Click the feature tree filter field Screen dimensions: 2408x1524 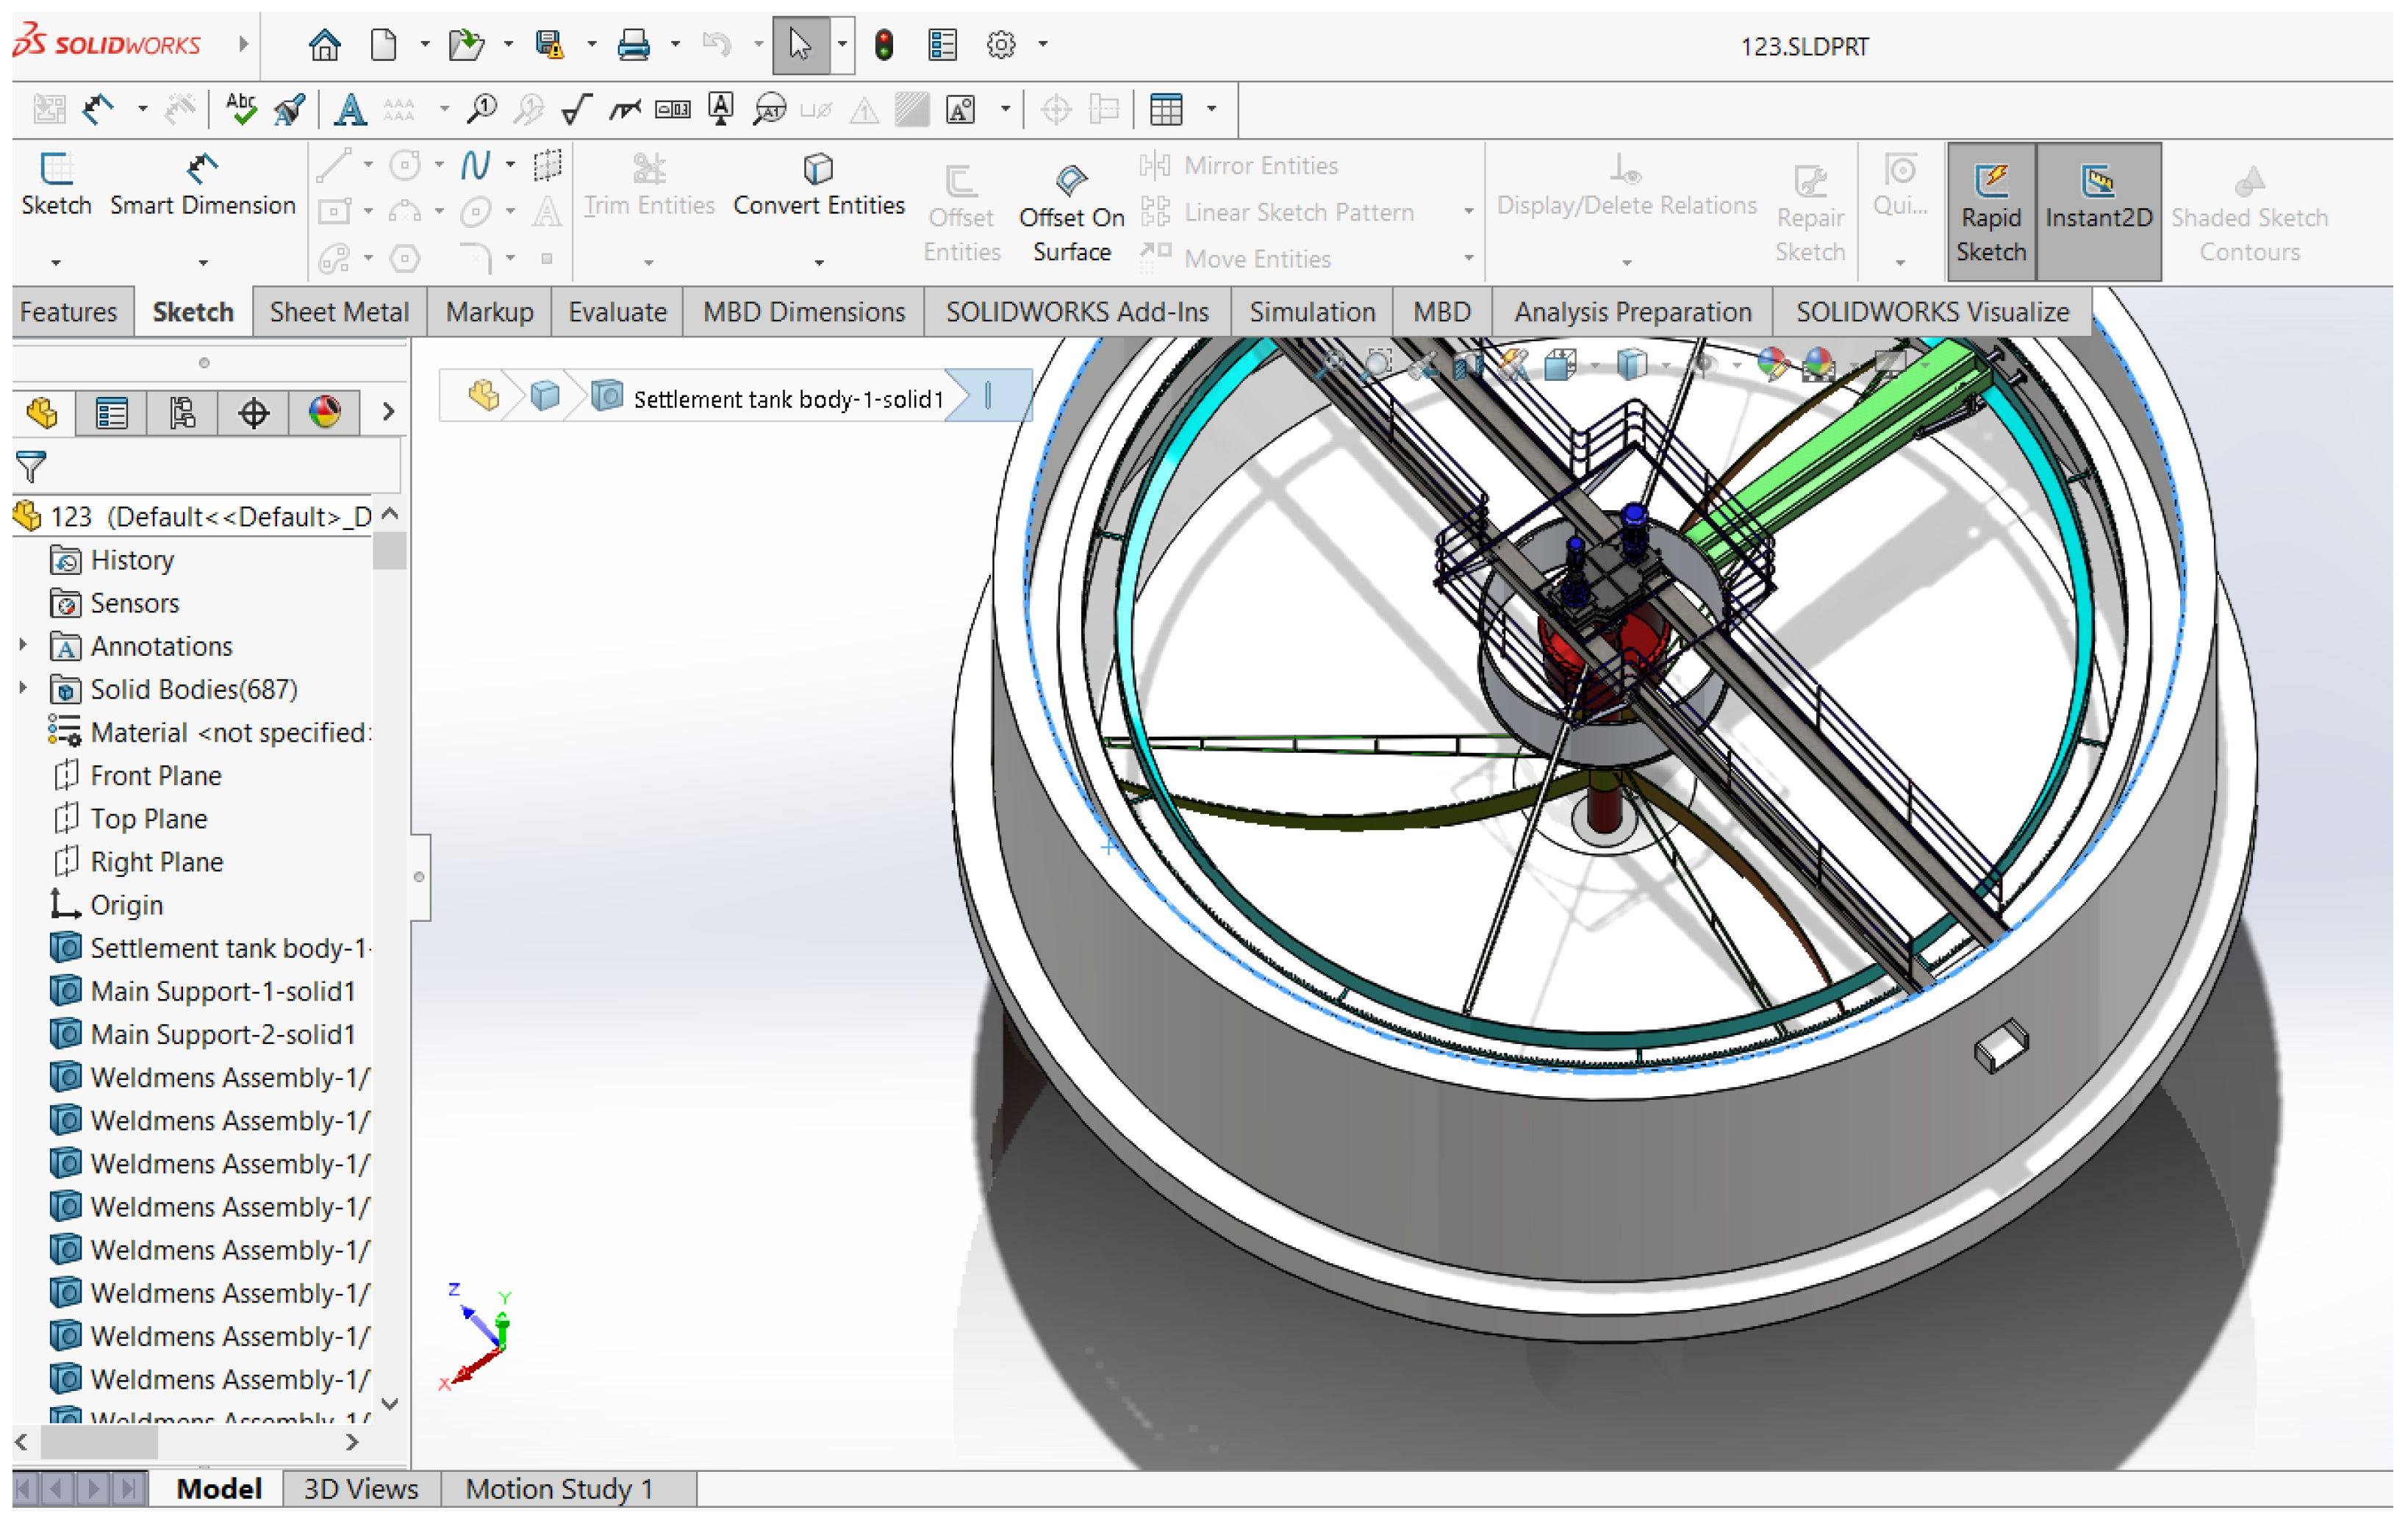[x=220, y=467]
